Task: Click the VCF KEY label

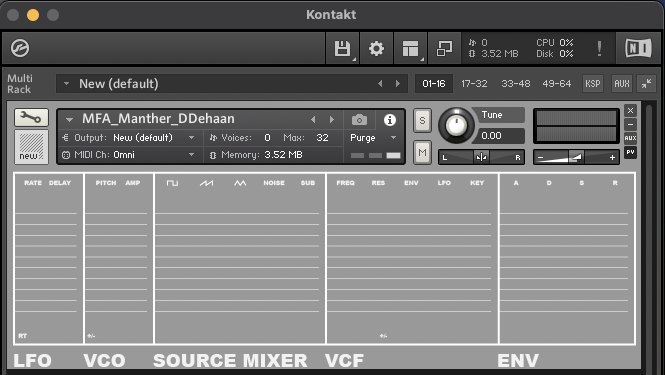Action: (x=477, y=183)
